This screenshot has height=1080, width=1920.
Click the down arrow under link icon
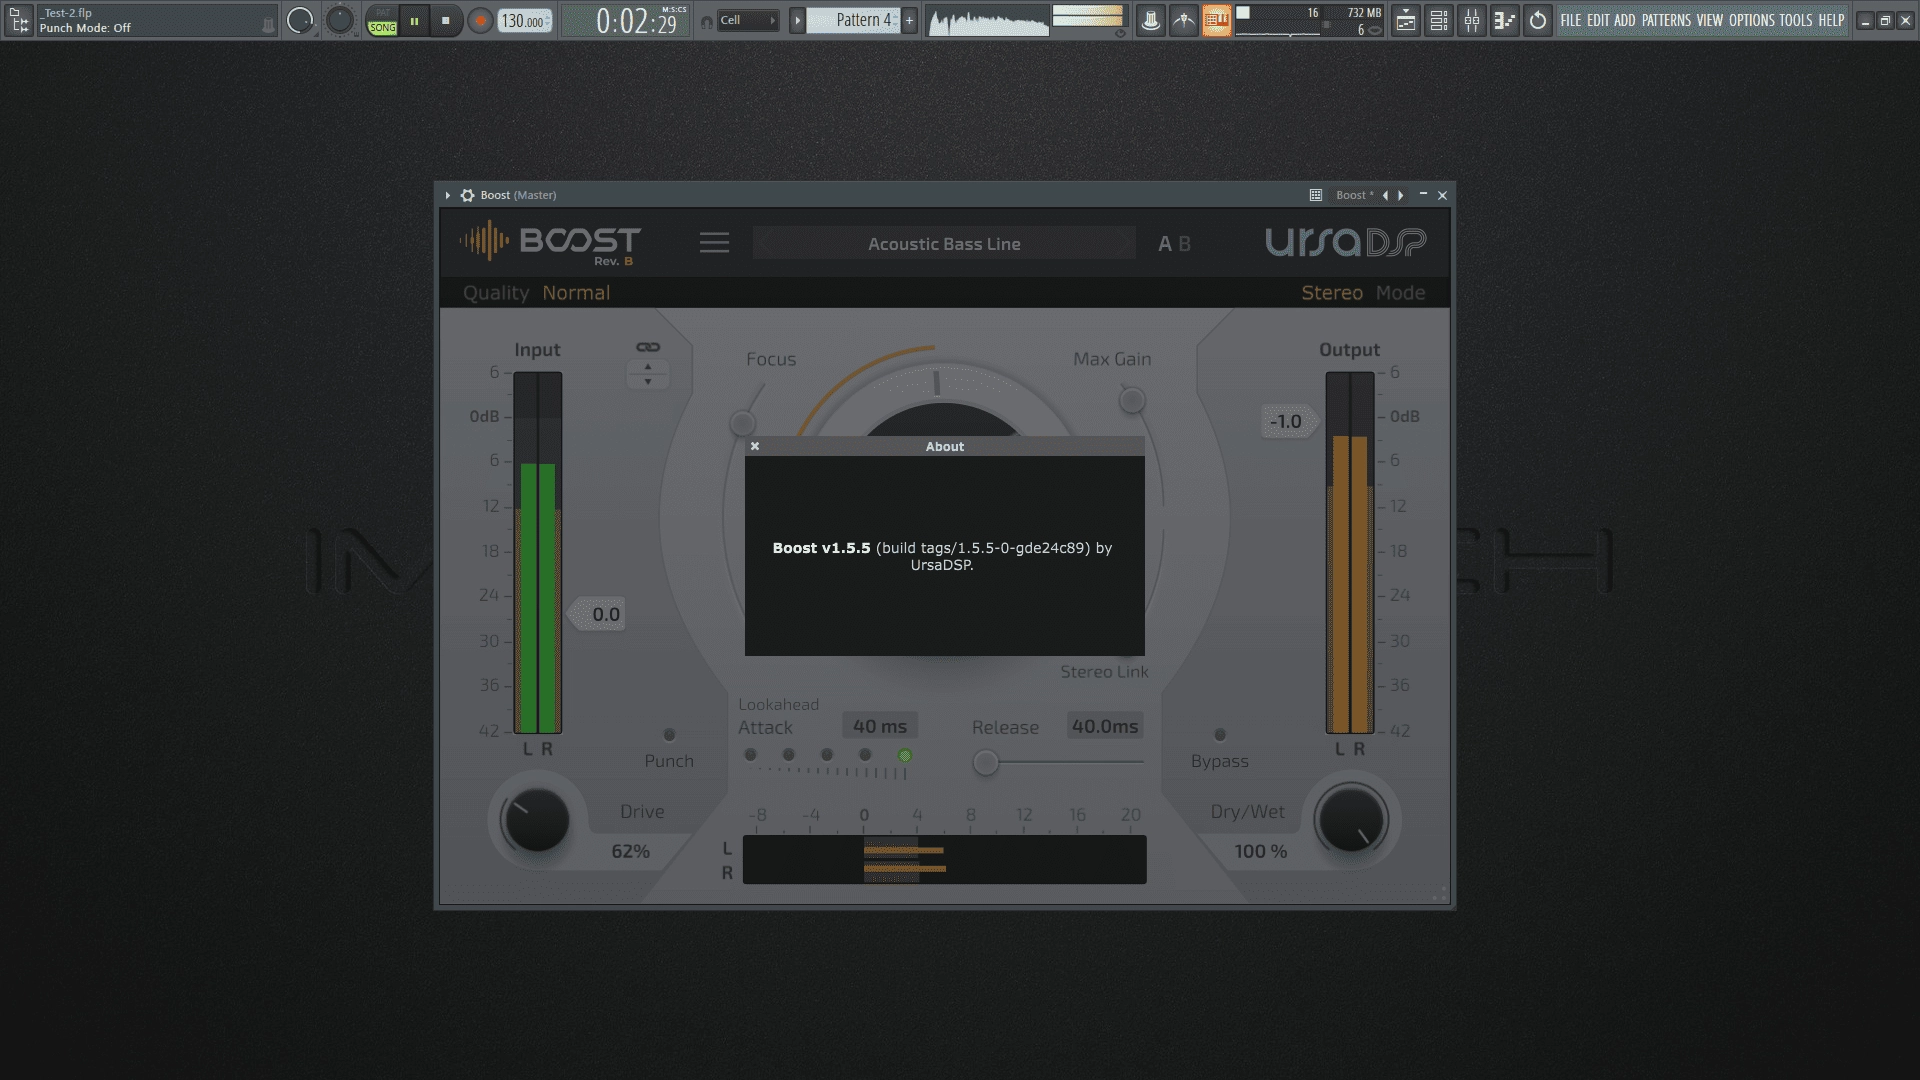(x=648, y=381)
